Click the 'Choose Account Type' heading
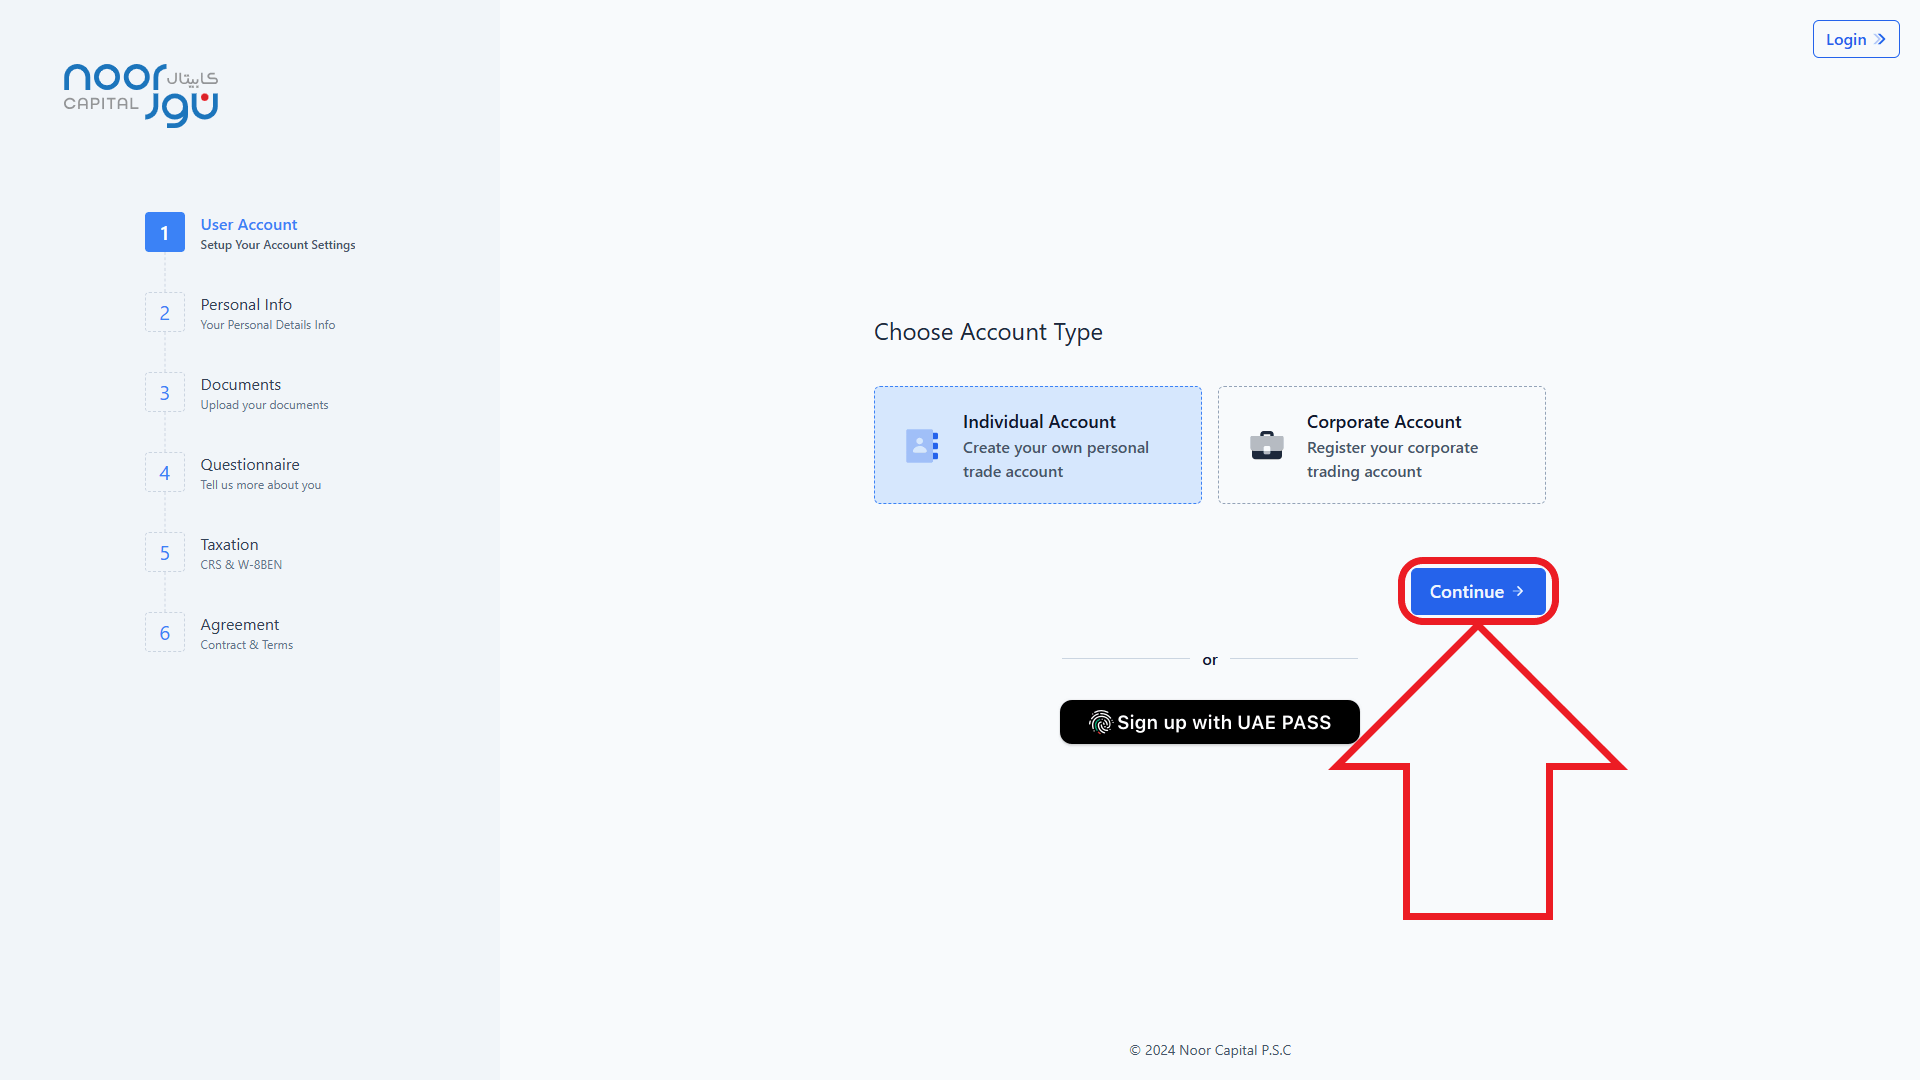The image size is (1920, 1080). point(988,332)
